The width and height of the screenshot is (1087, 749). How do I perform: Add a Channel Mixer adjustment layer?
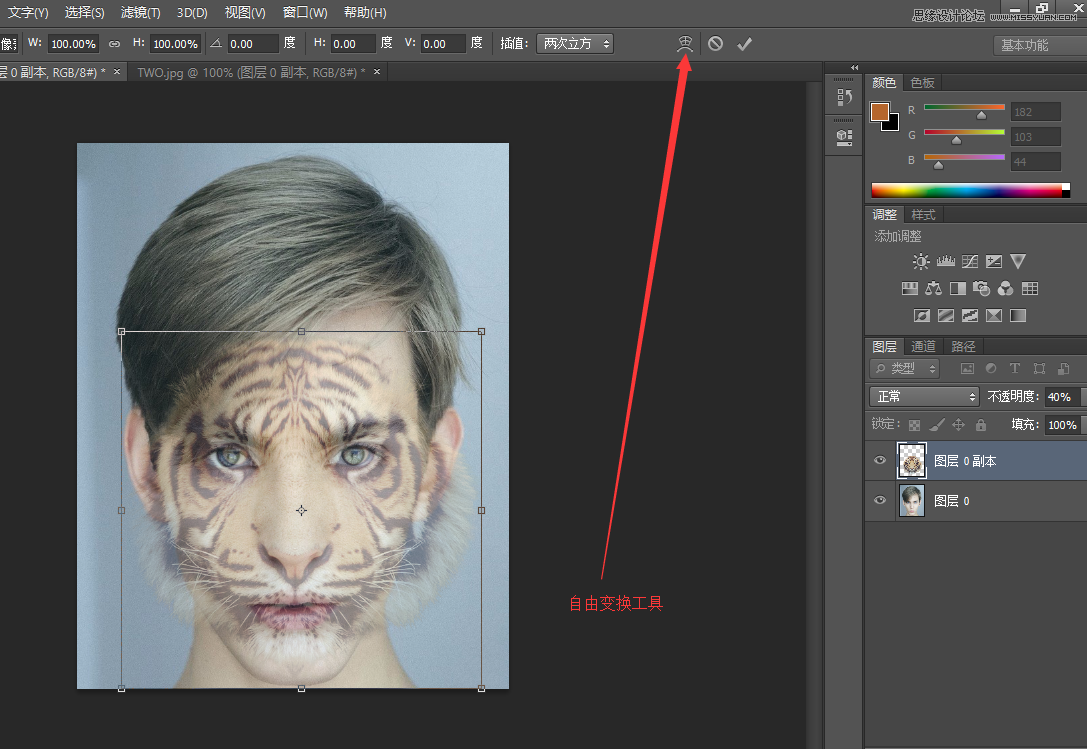tap(1005, 289)
